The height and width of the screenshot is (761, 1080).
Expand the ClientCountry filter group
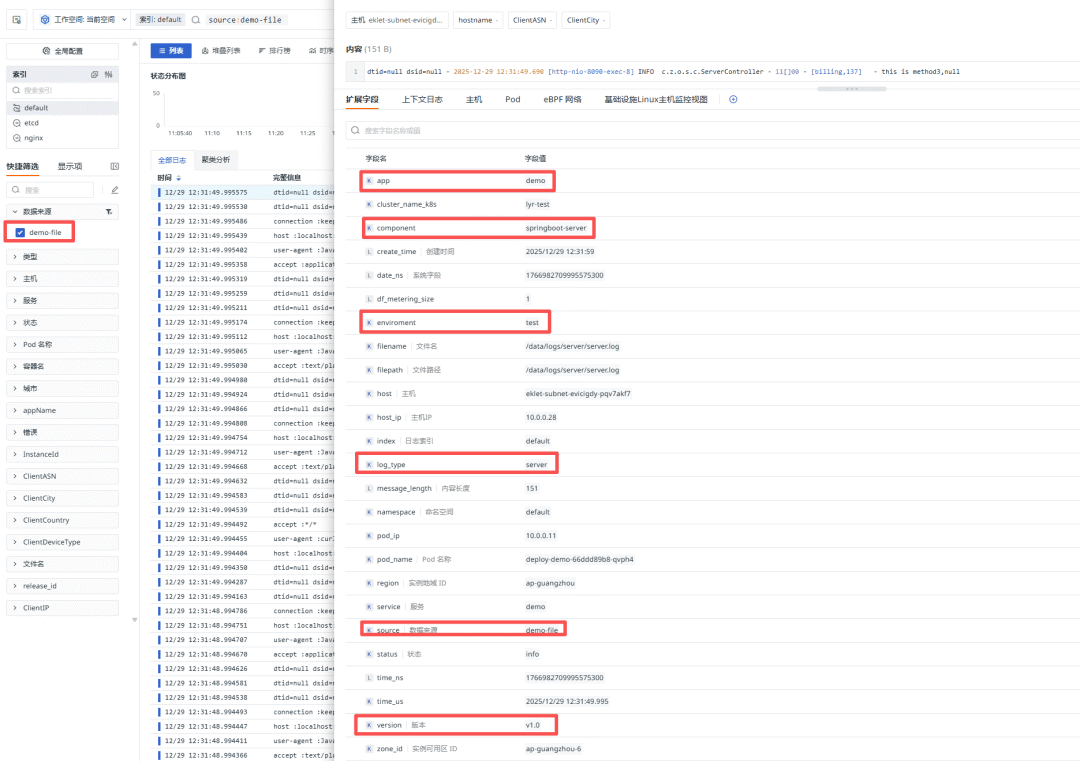[63, 520]
